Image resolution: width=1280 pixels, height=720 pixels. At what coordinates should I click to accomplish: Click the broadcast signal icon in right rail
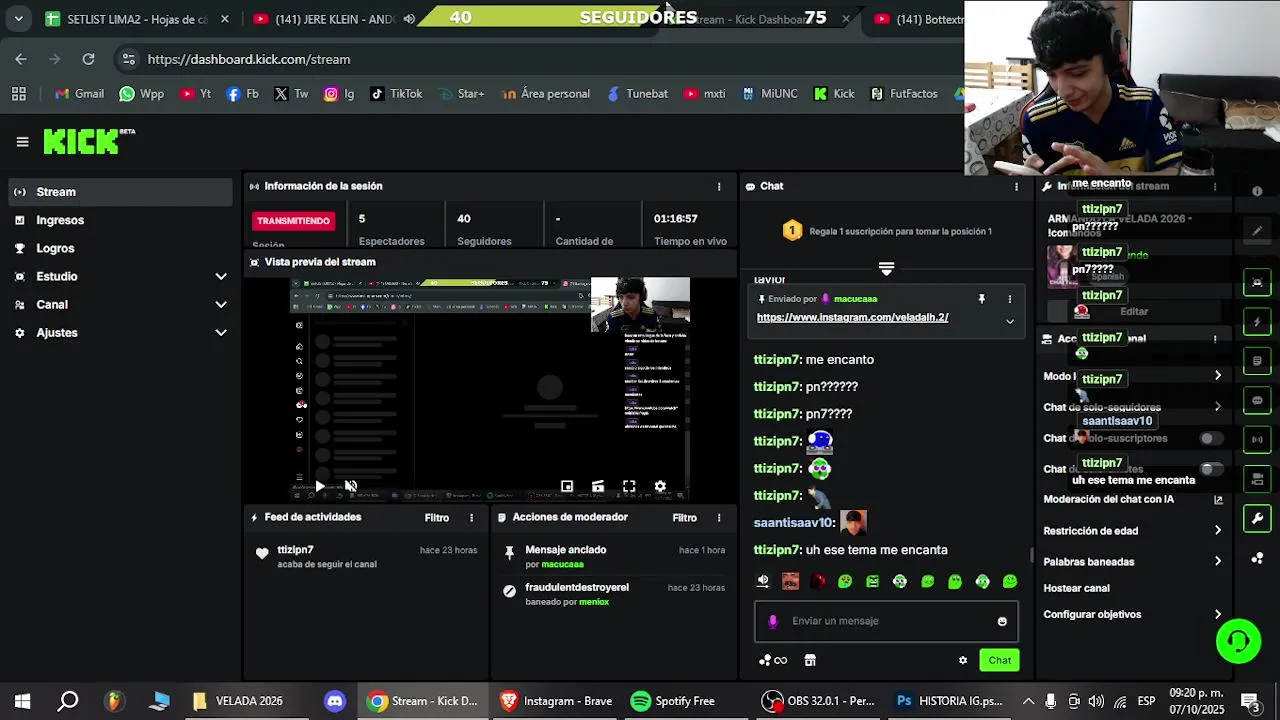click(1257, 439)
